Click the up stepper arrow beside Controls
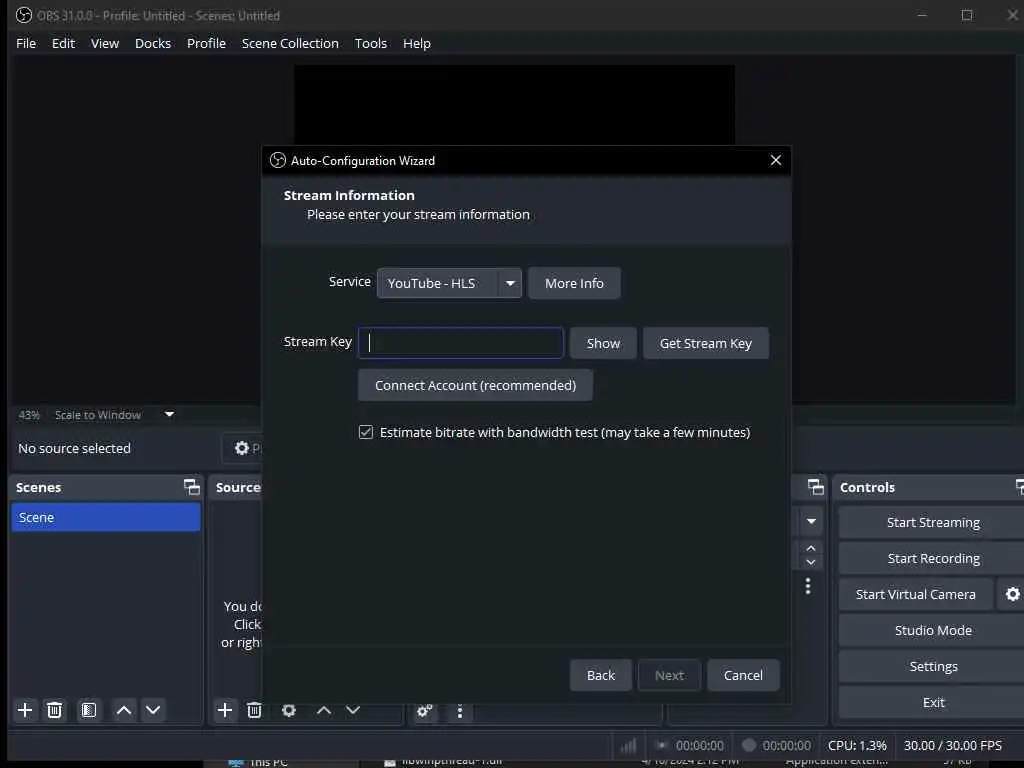Screen dimensions: 1024x768 click(810, 548)
